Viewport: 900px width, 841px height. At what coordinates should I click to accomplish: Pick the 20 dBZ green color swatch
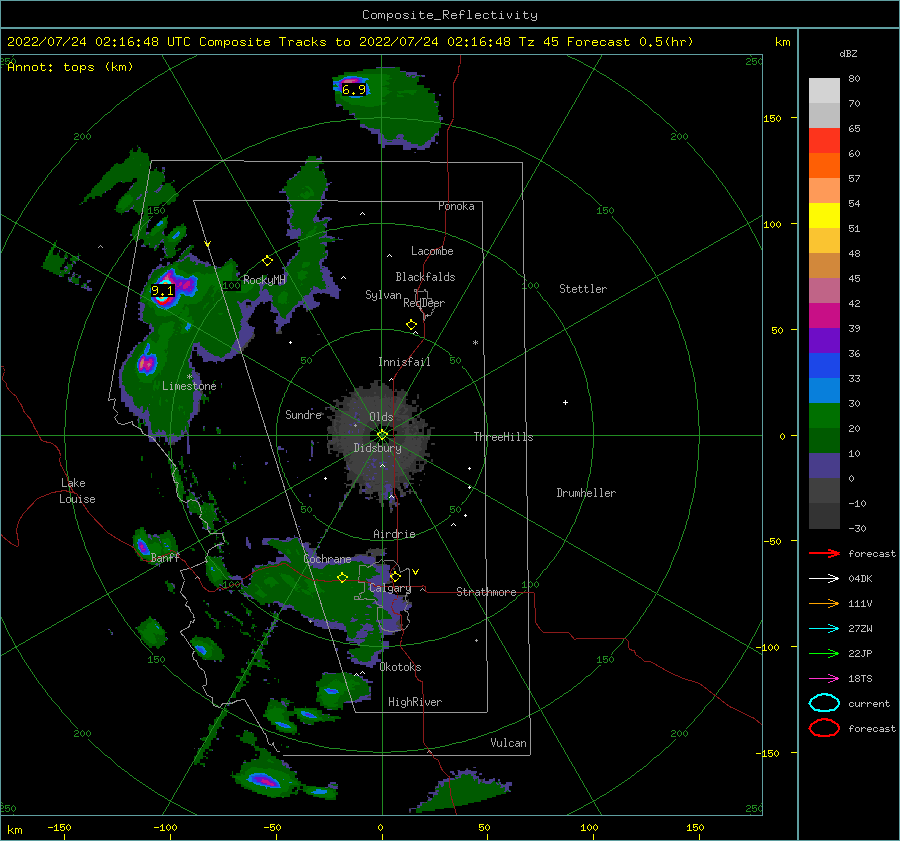click(x=824, y=415)
